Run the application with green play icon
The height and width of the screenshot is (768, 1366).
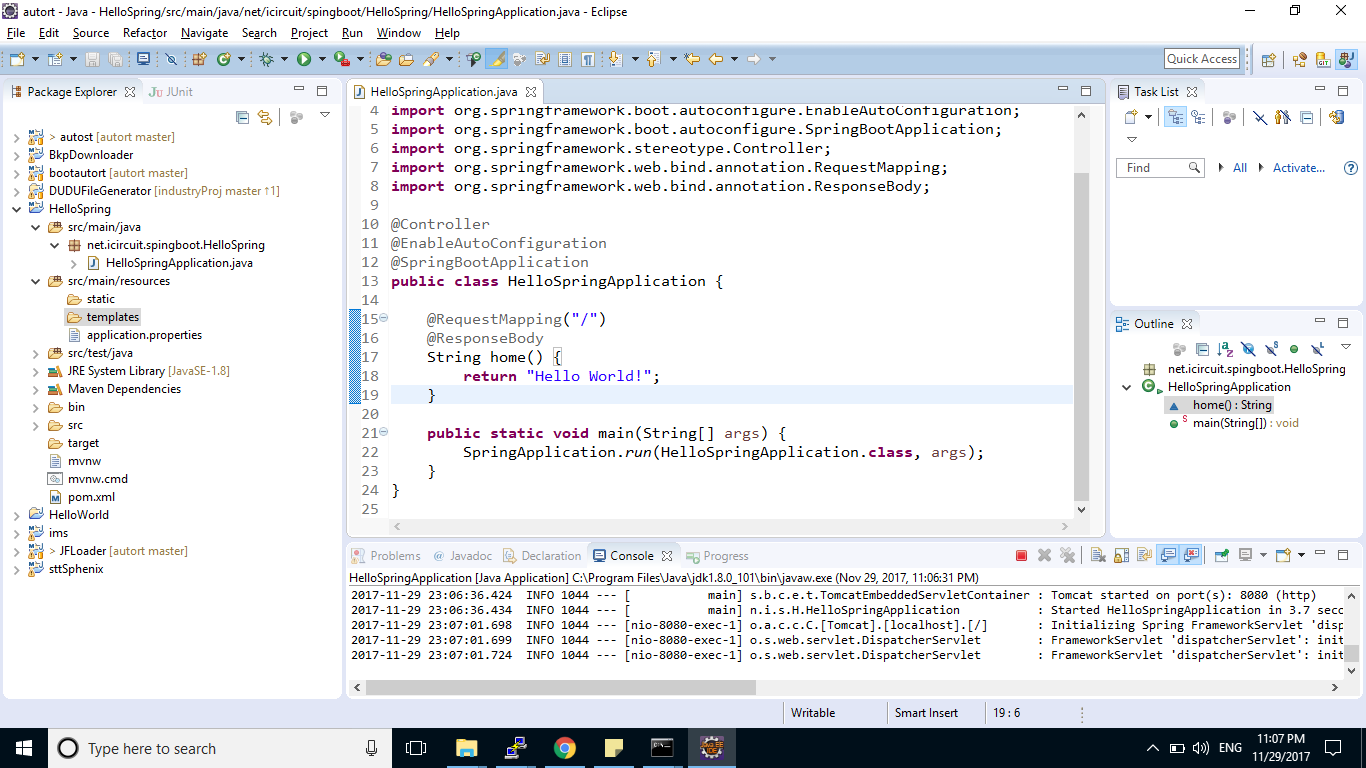click(304, 59)
